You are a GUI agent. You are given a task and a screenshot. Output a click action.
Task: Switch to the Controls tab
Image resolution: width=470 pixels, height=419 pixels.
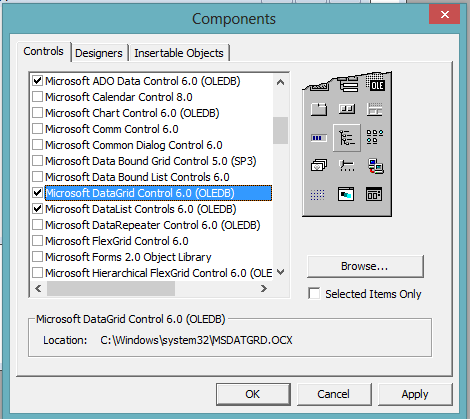coord(44,51)
